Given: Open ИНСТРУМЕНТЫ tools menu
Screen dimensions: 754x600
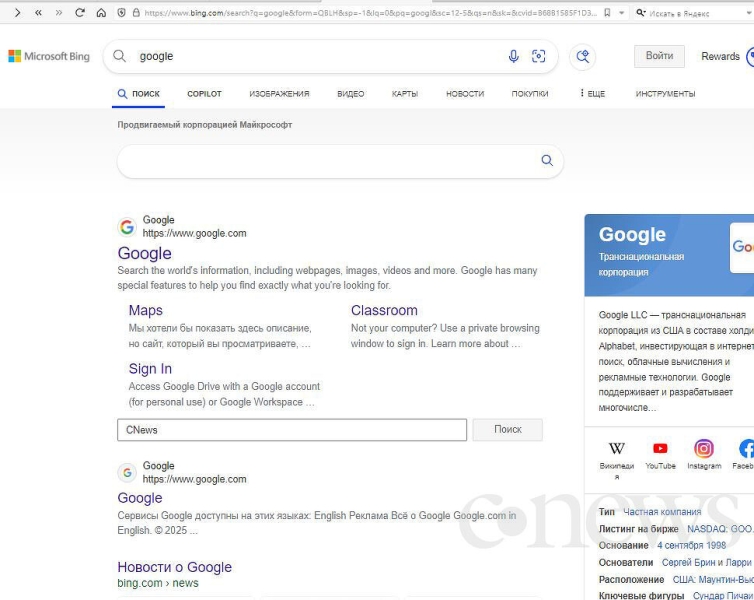Looking at the screenshot, I should pos(666,94).
